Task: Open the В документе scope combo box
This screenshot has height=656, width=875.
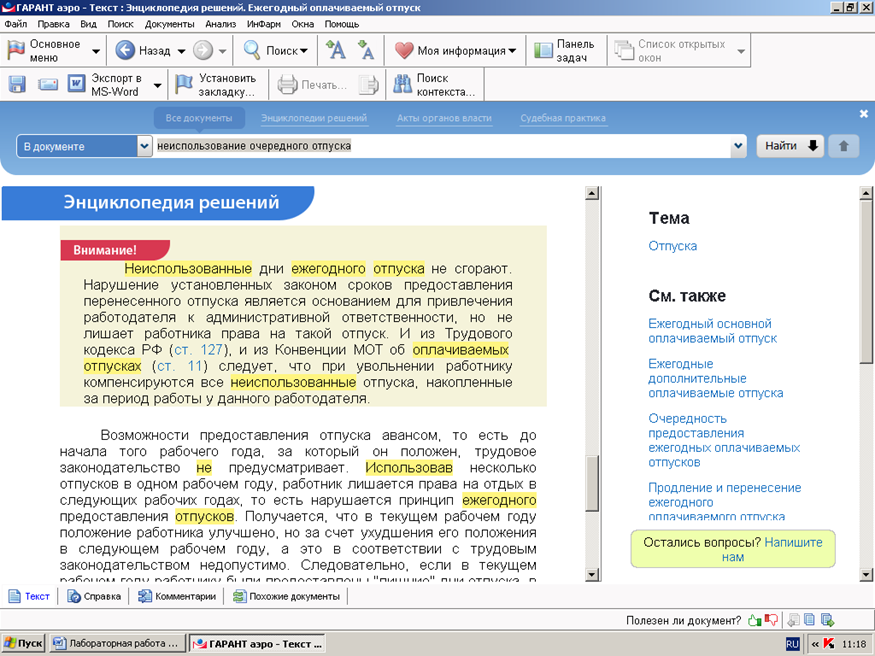Action: pos(84,146)
